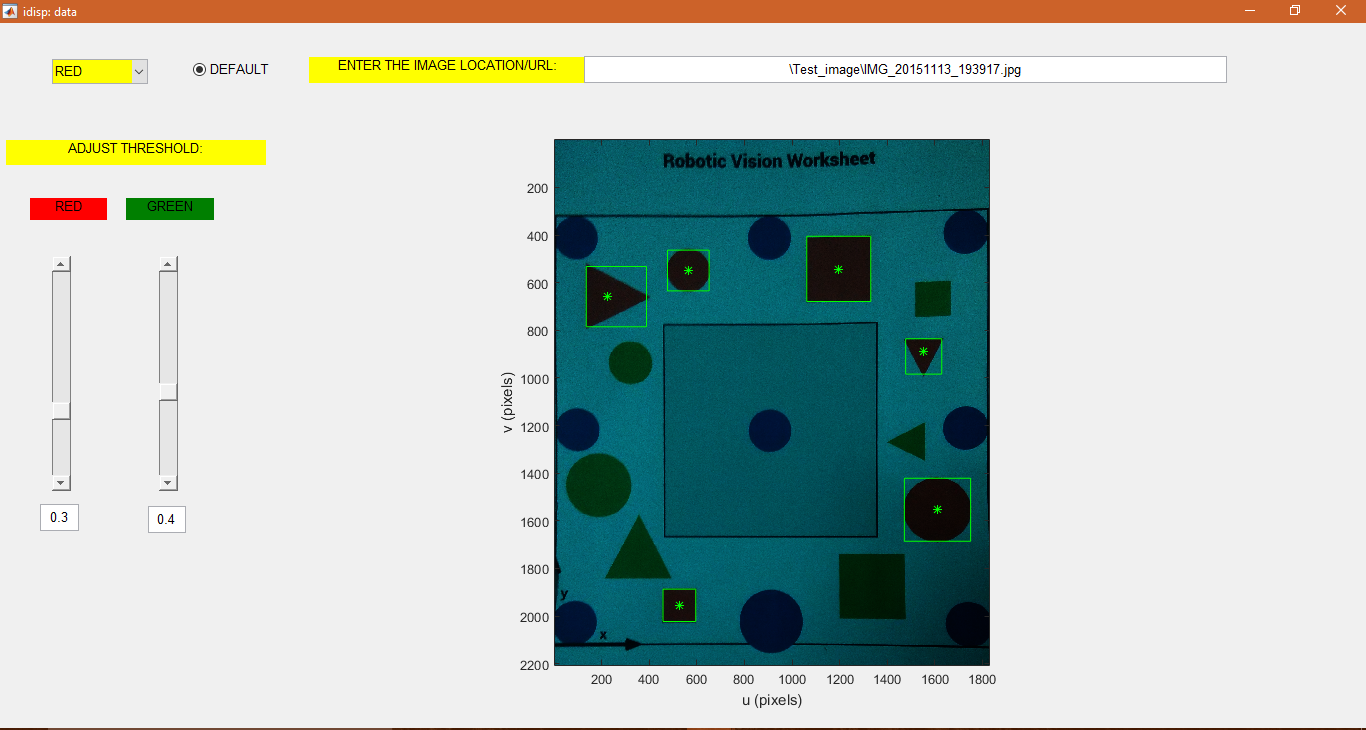Click the green threshold slider thumb

click(168, 391)
